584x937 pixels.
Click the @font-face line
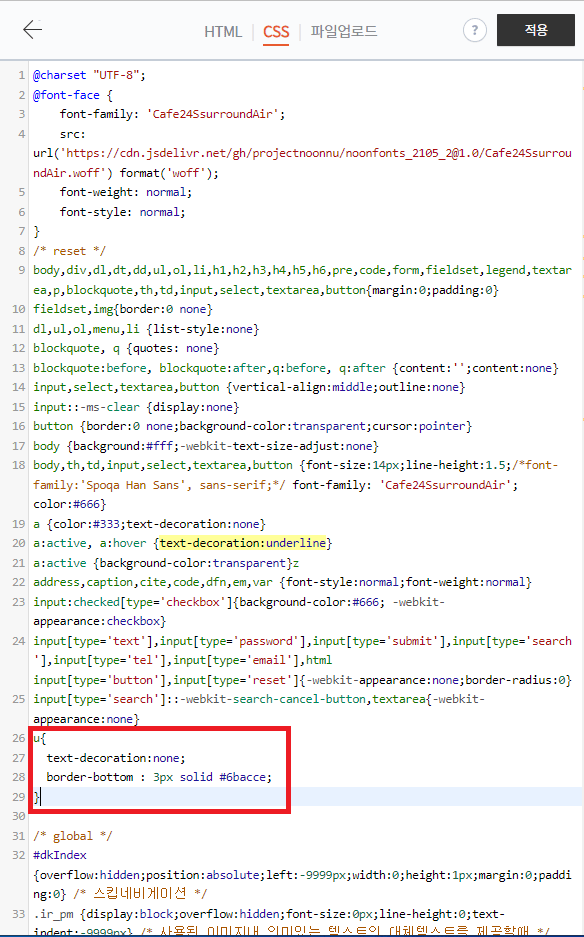tap(72, 95)
